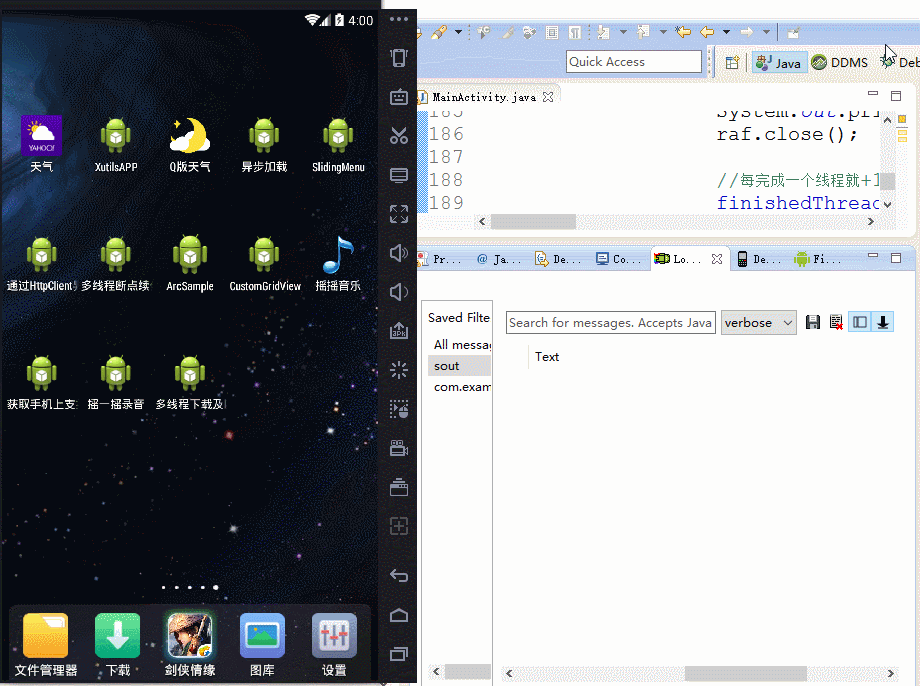Screen dimensions: 920x686
Task: Open the CustomGridView app
Action: coord(265,263)
